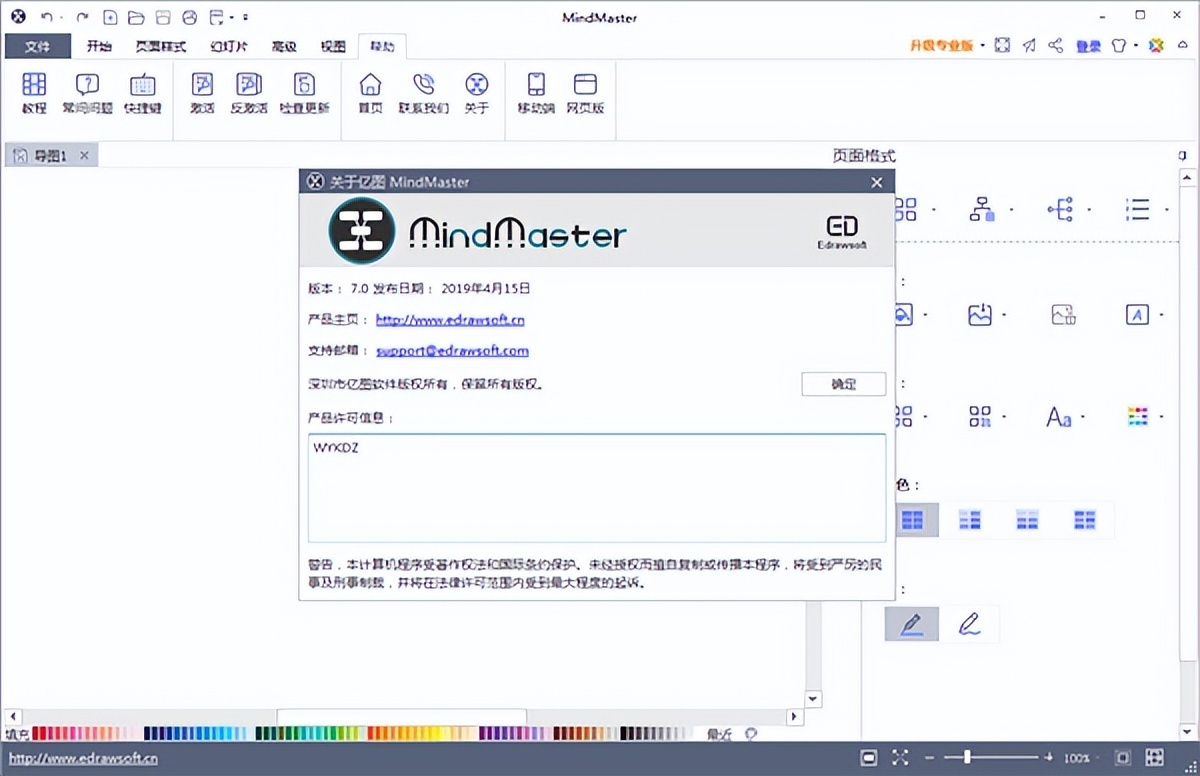
Task: Expand the 升级专业版 dropdown arrow
Action: [x=983, y=46]
